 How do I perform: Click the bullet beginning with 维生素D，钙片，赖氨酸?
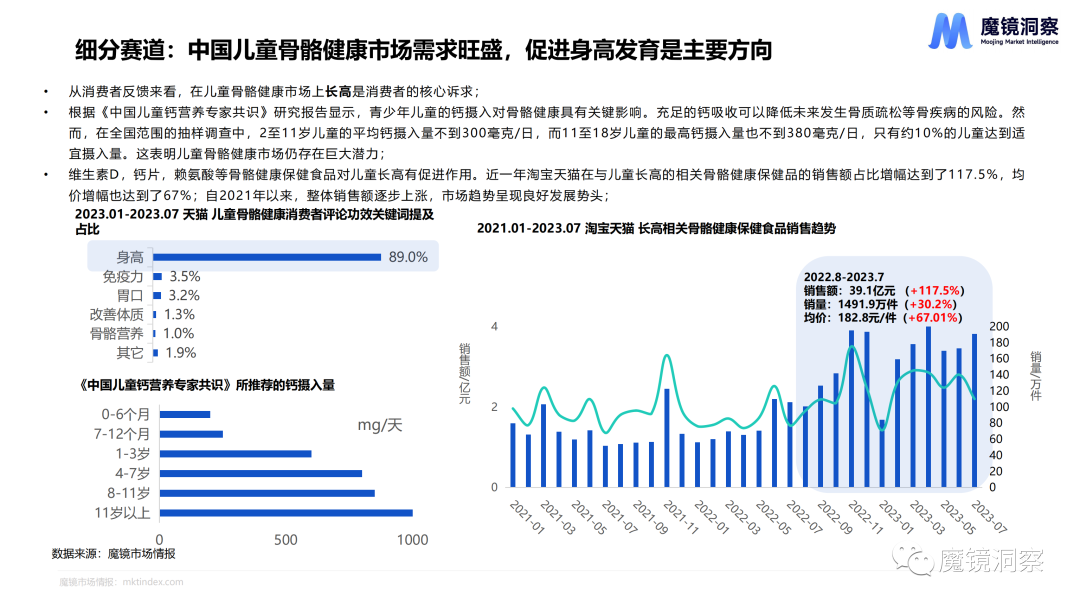point(546,185)
